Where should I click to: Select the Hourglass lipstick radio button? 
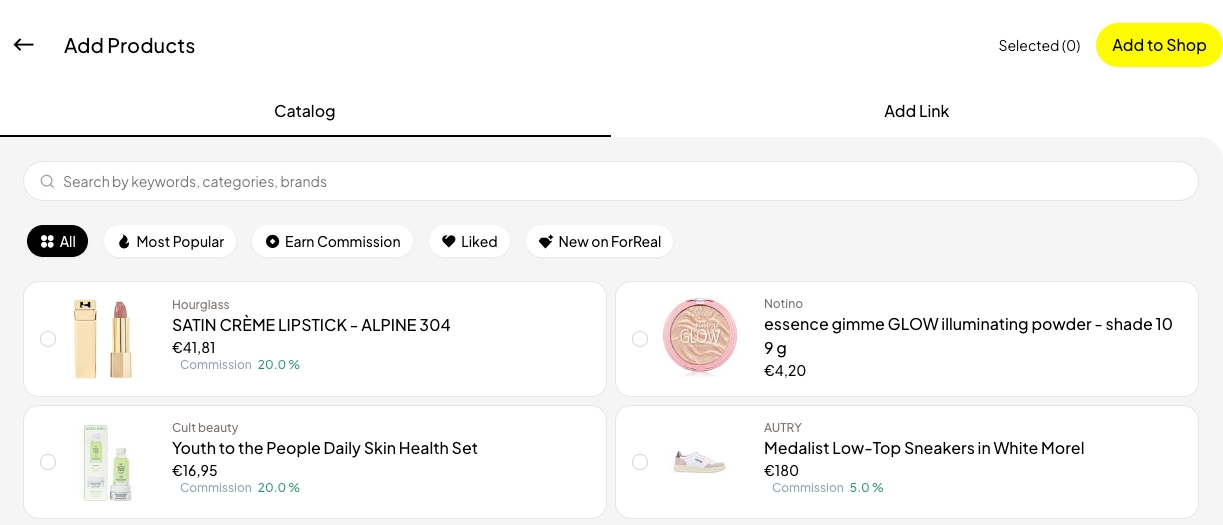(x=48, y=339)
